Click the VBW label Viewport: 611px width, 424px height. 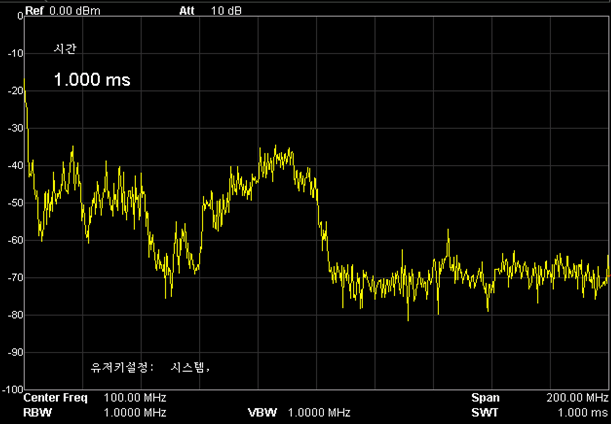[262, 412]
